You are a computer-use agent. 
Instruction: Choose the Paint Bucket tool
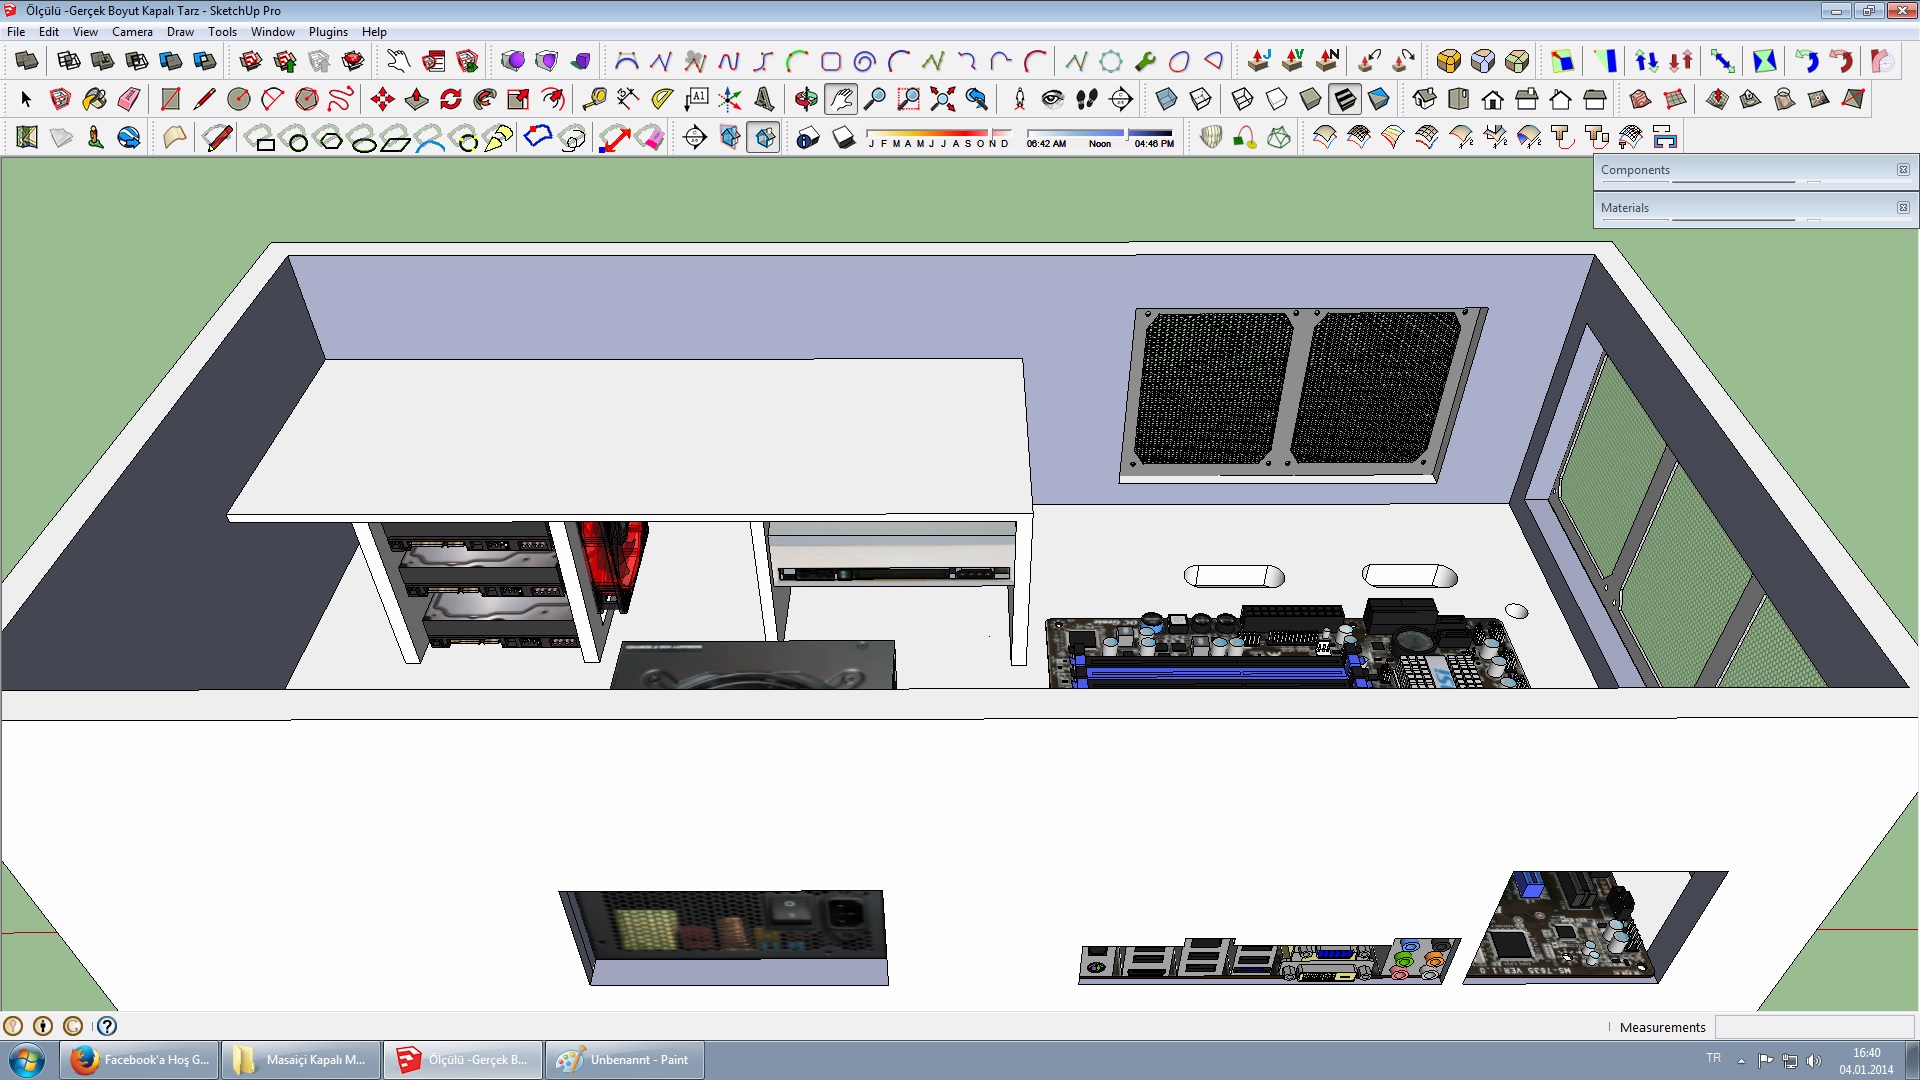coord(95,99)
